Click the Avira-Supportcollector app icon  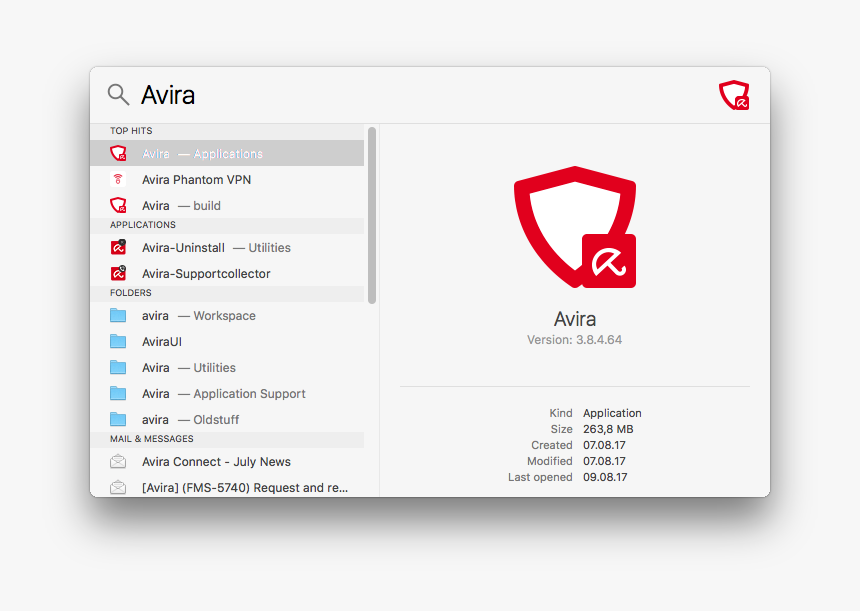(118, 273)
